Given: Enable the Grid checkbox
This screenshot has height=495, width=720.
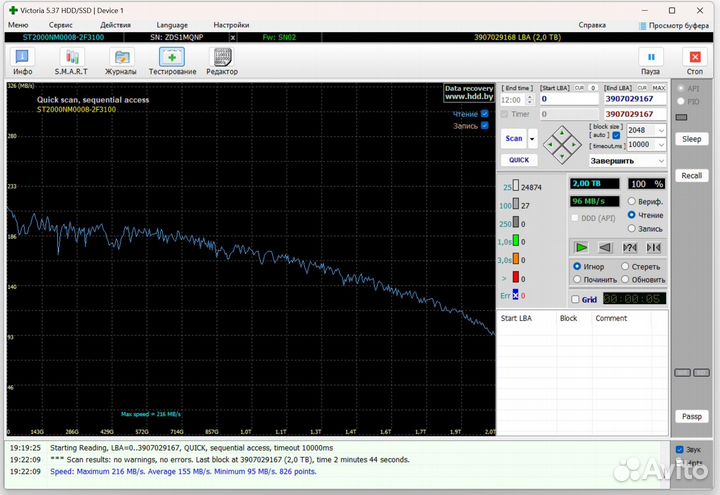Looking at the screenshot, I should [x=575, y=299].
